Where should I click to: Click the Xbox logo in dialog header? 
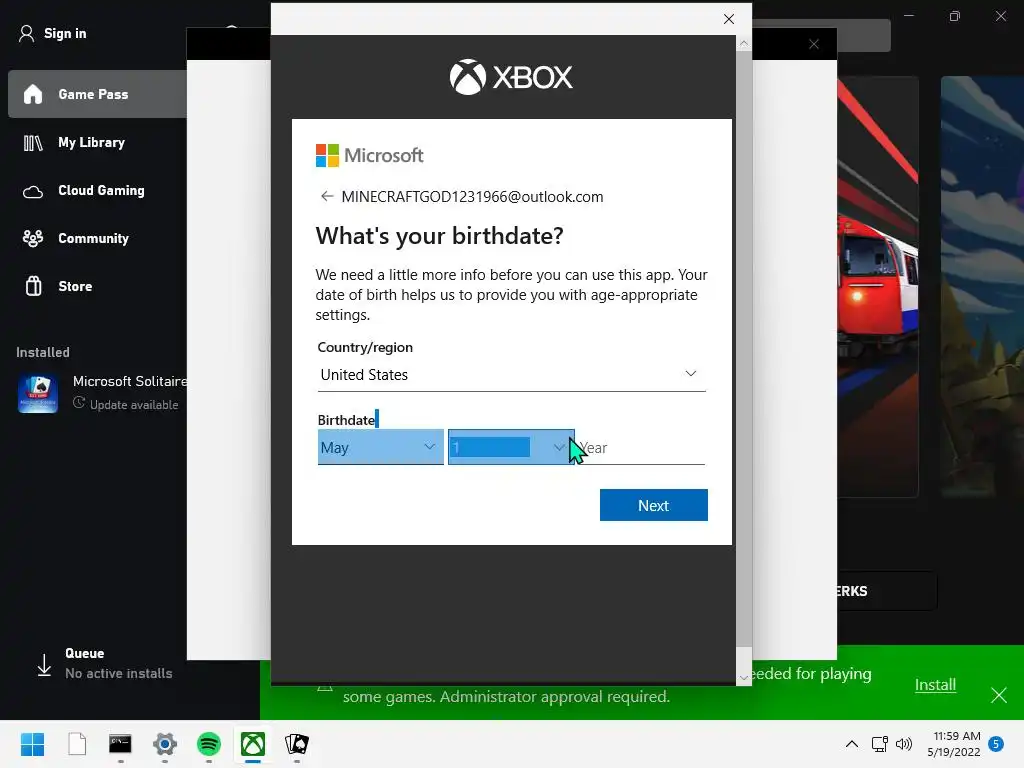511,77
